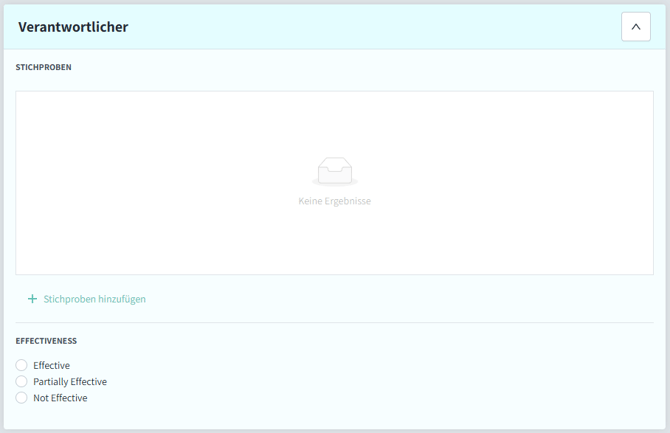Open the Stichproben hinzufügen link
This screenshot has height=433, width=670.
(94, 299)
